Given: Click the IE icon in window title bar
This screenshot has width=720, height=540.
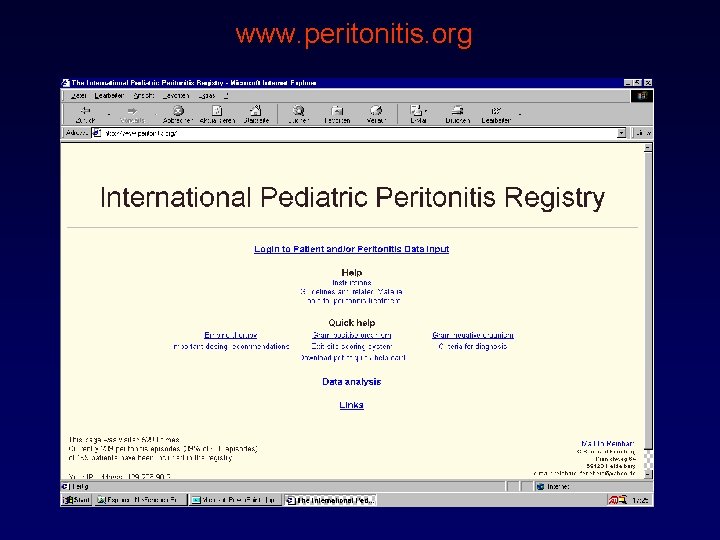Looking at the screenshot, I should (66, 83).
